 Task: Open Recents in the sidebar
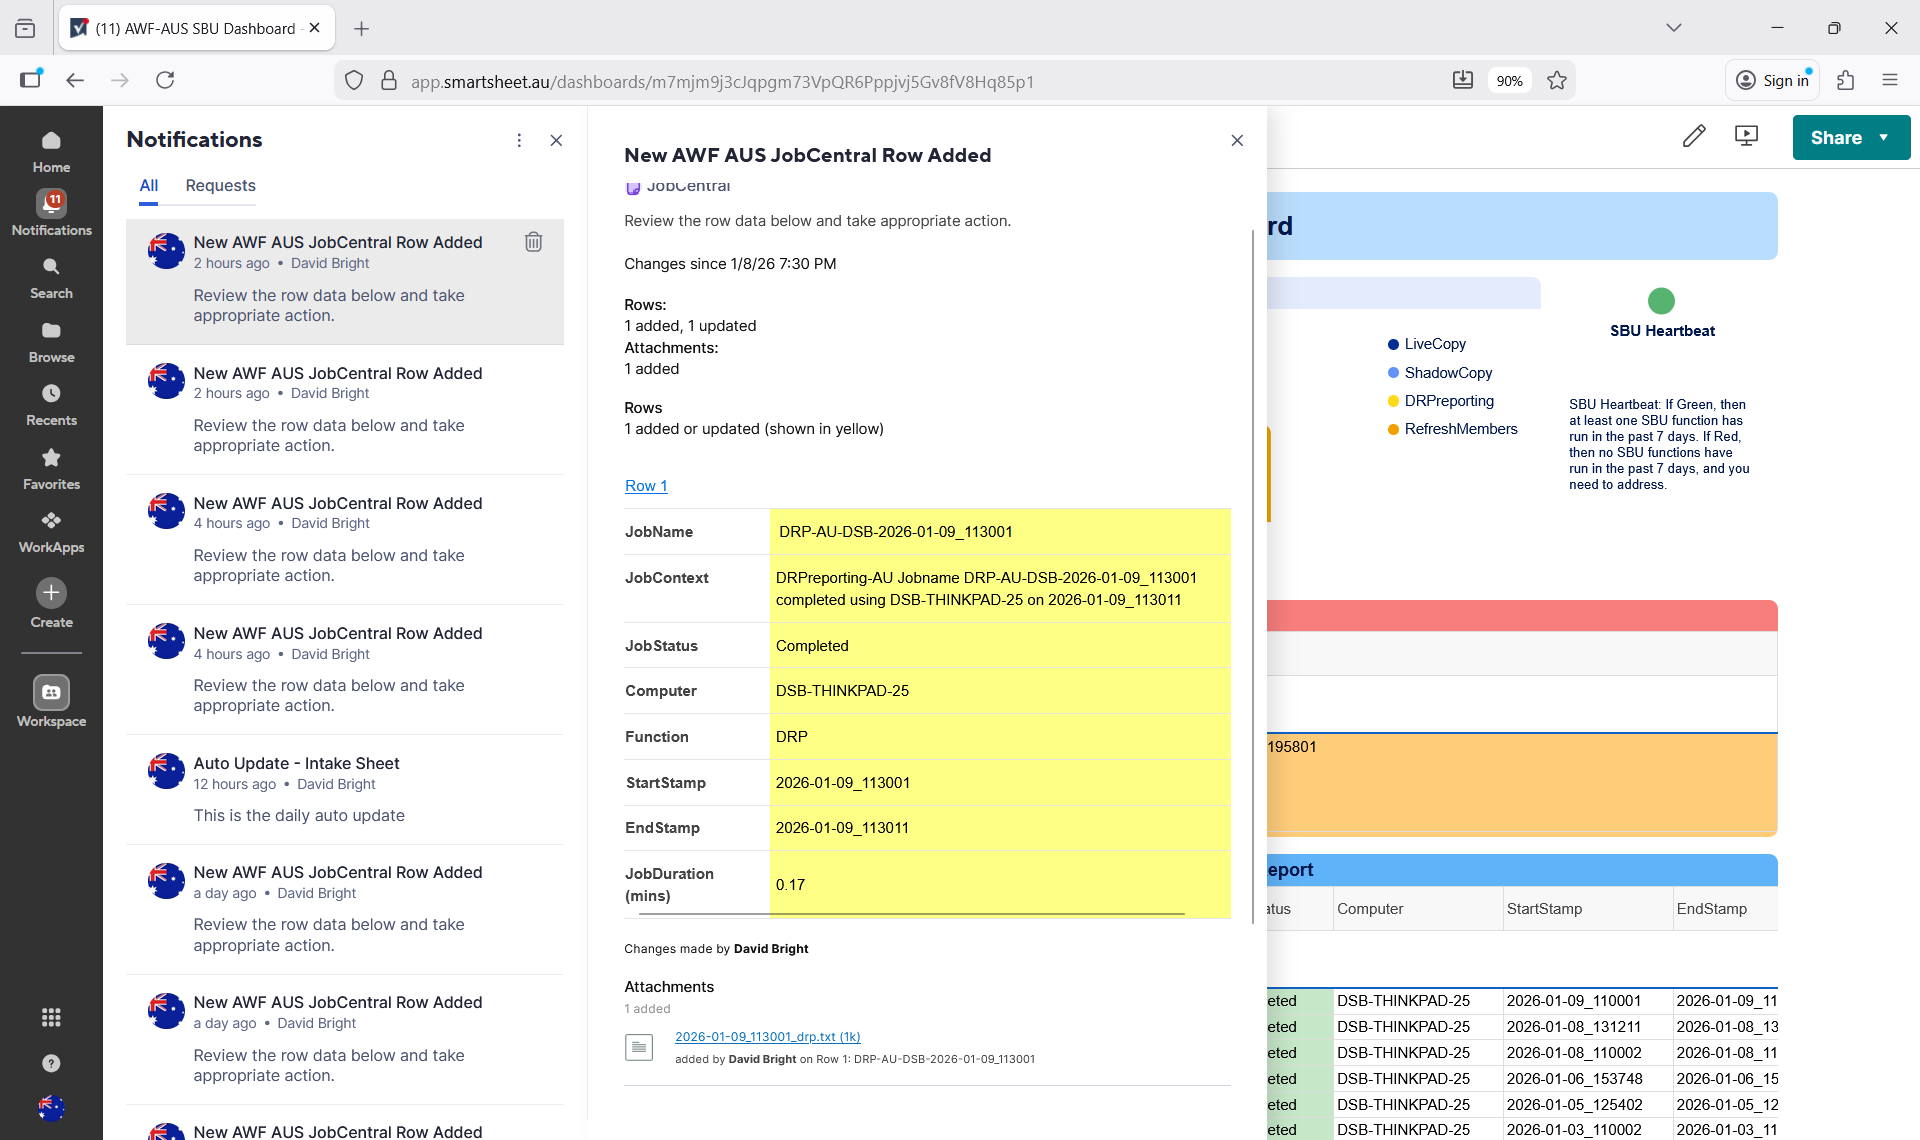51,405
